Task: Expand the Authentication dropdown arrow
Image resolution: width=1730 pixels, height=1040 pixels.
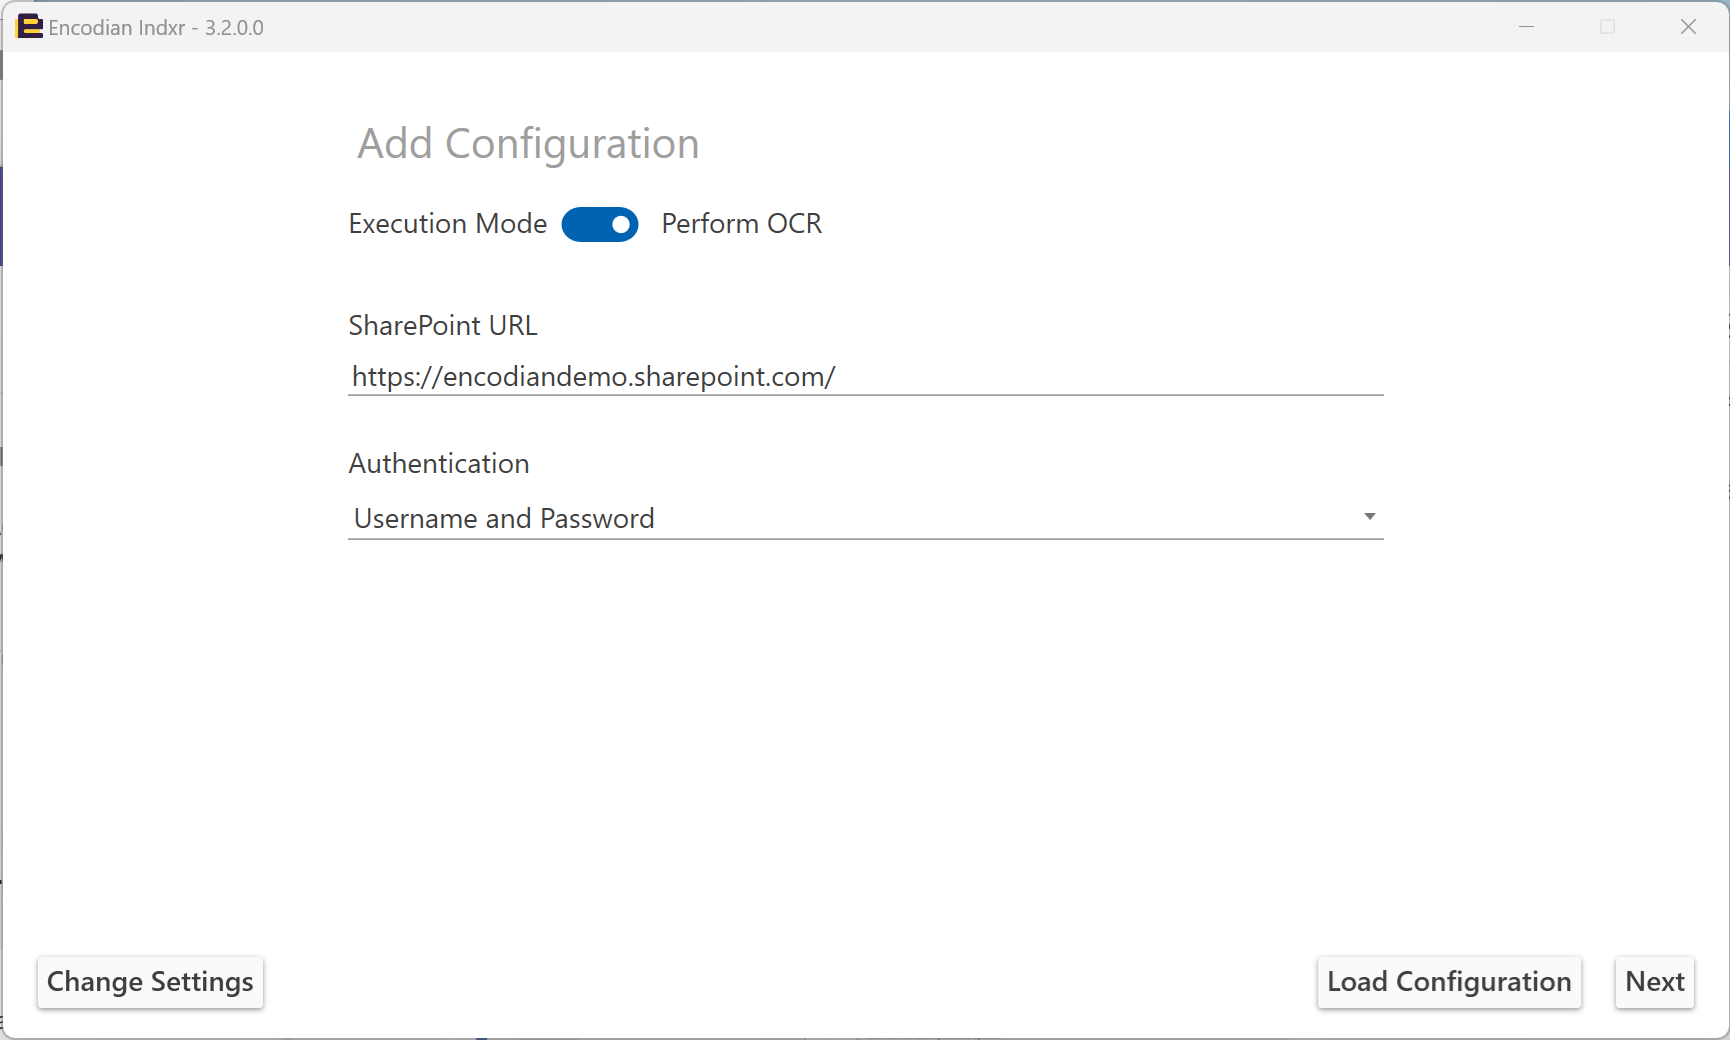Action: click(1369, 517)
